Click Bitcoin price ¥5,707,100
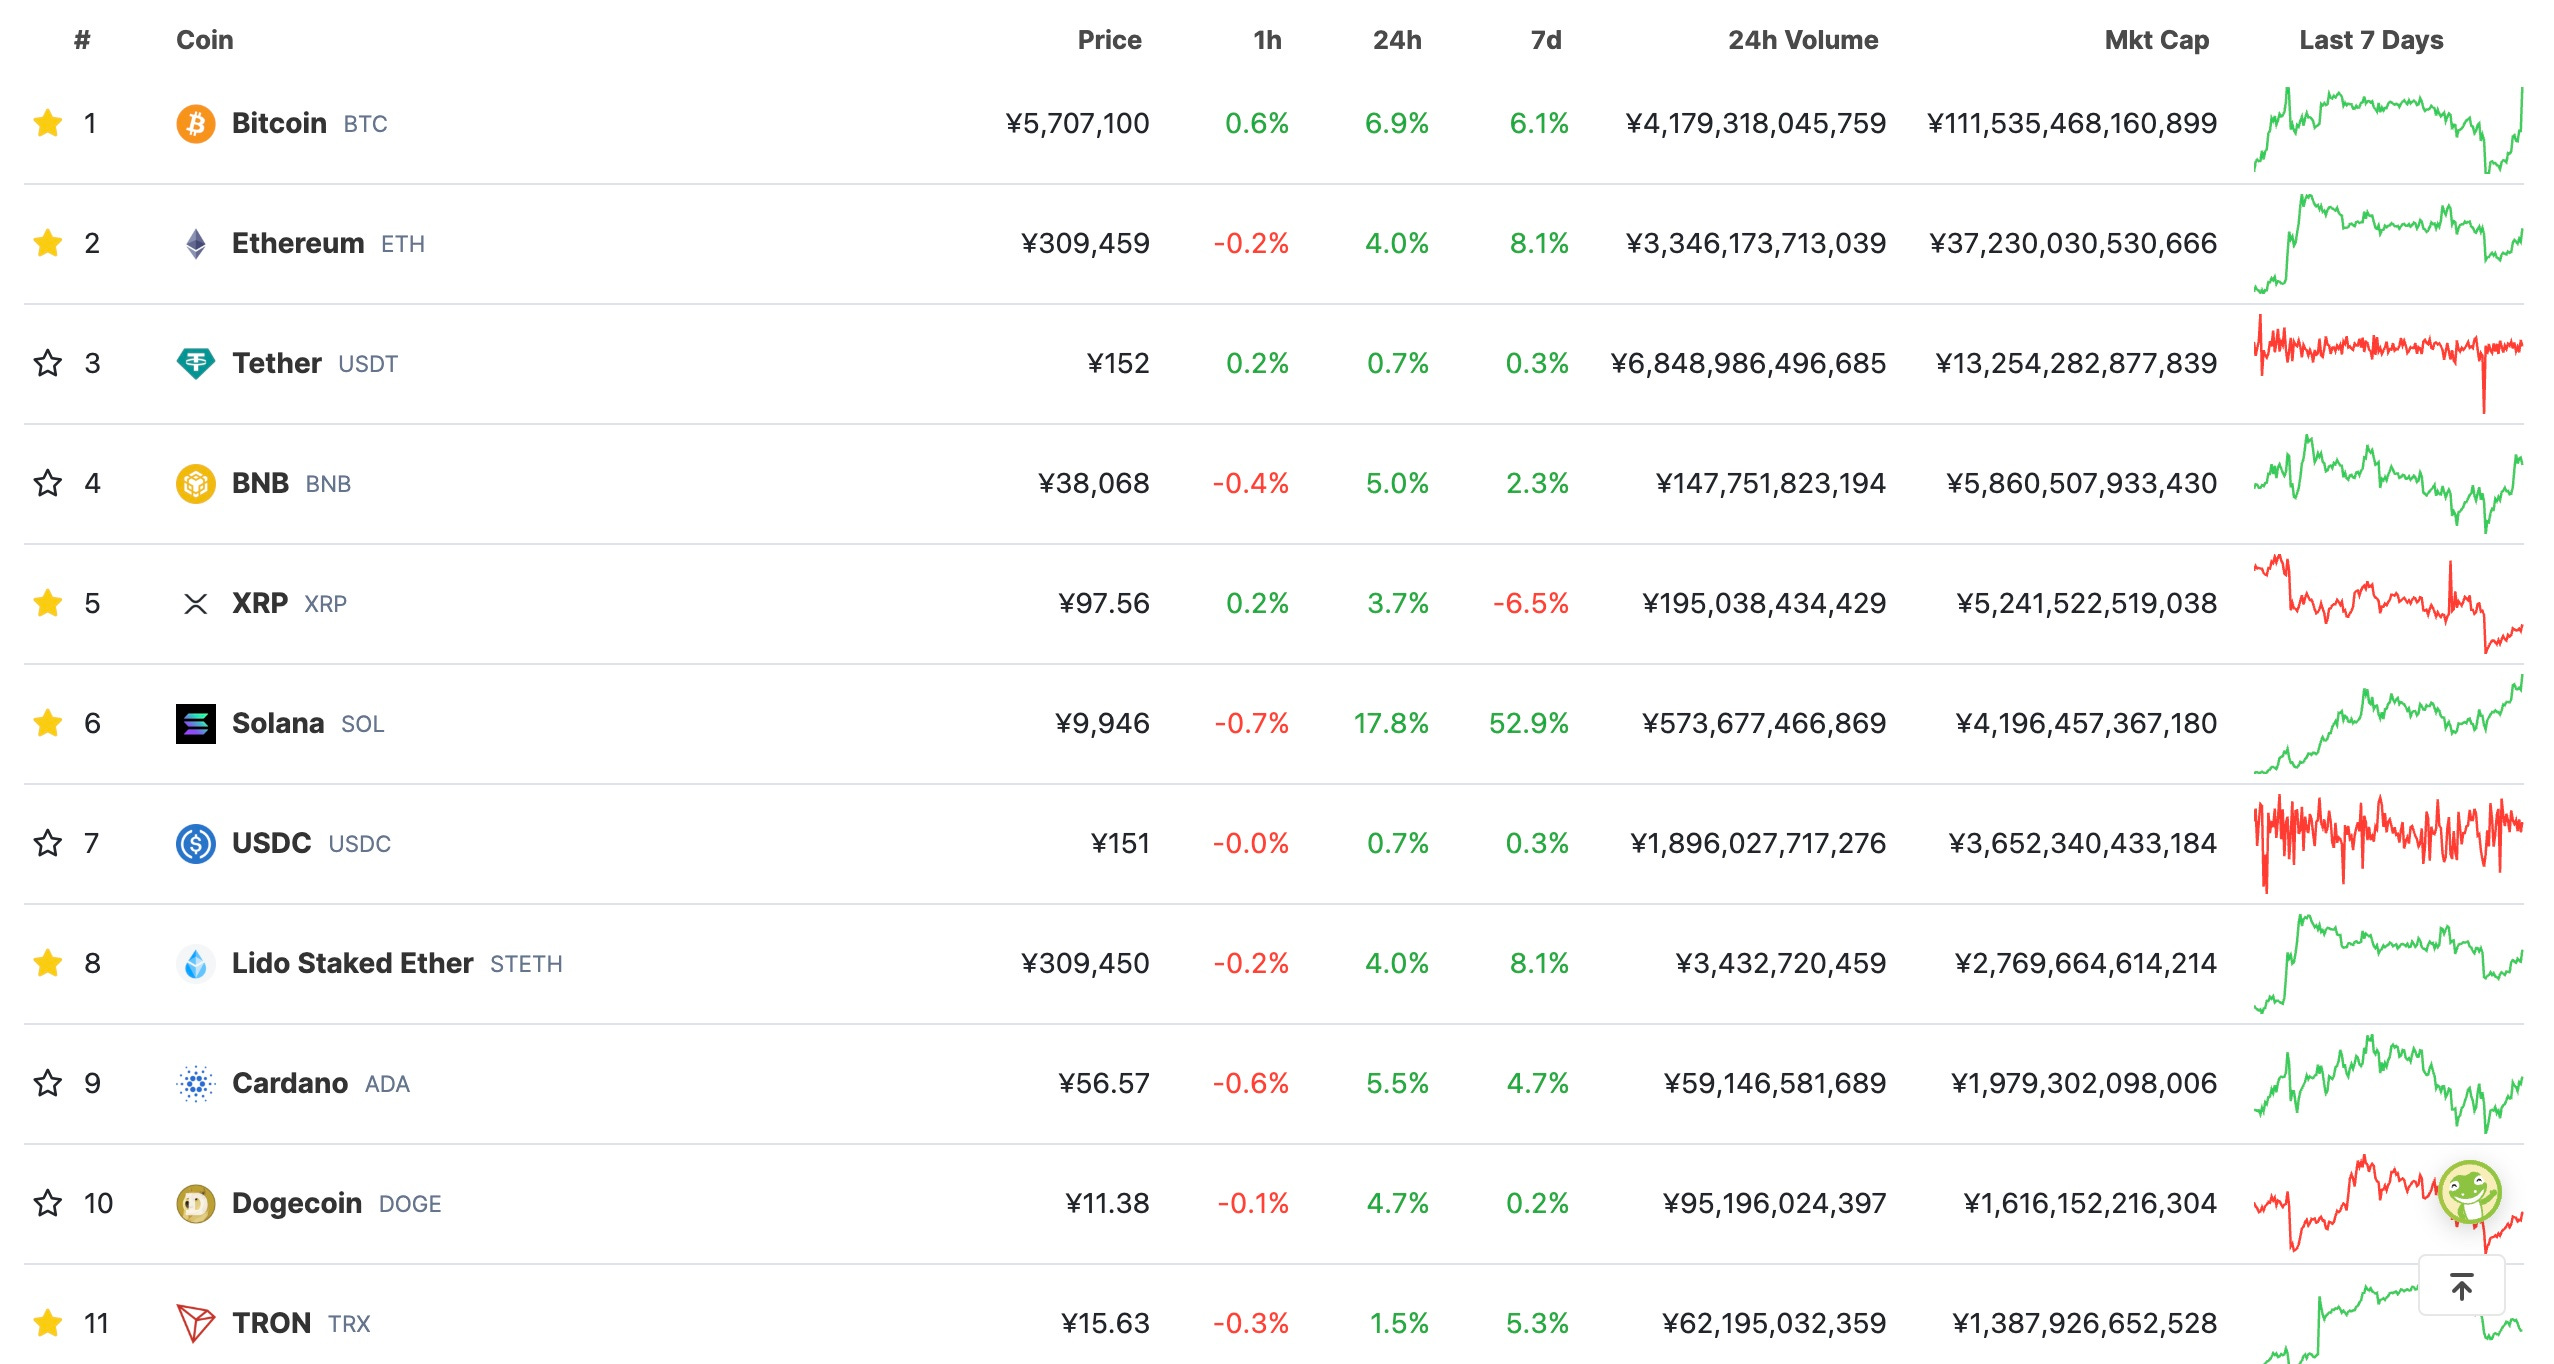Viewport: 2554px width, 1364px height. [1077, 123]
